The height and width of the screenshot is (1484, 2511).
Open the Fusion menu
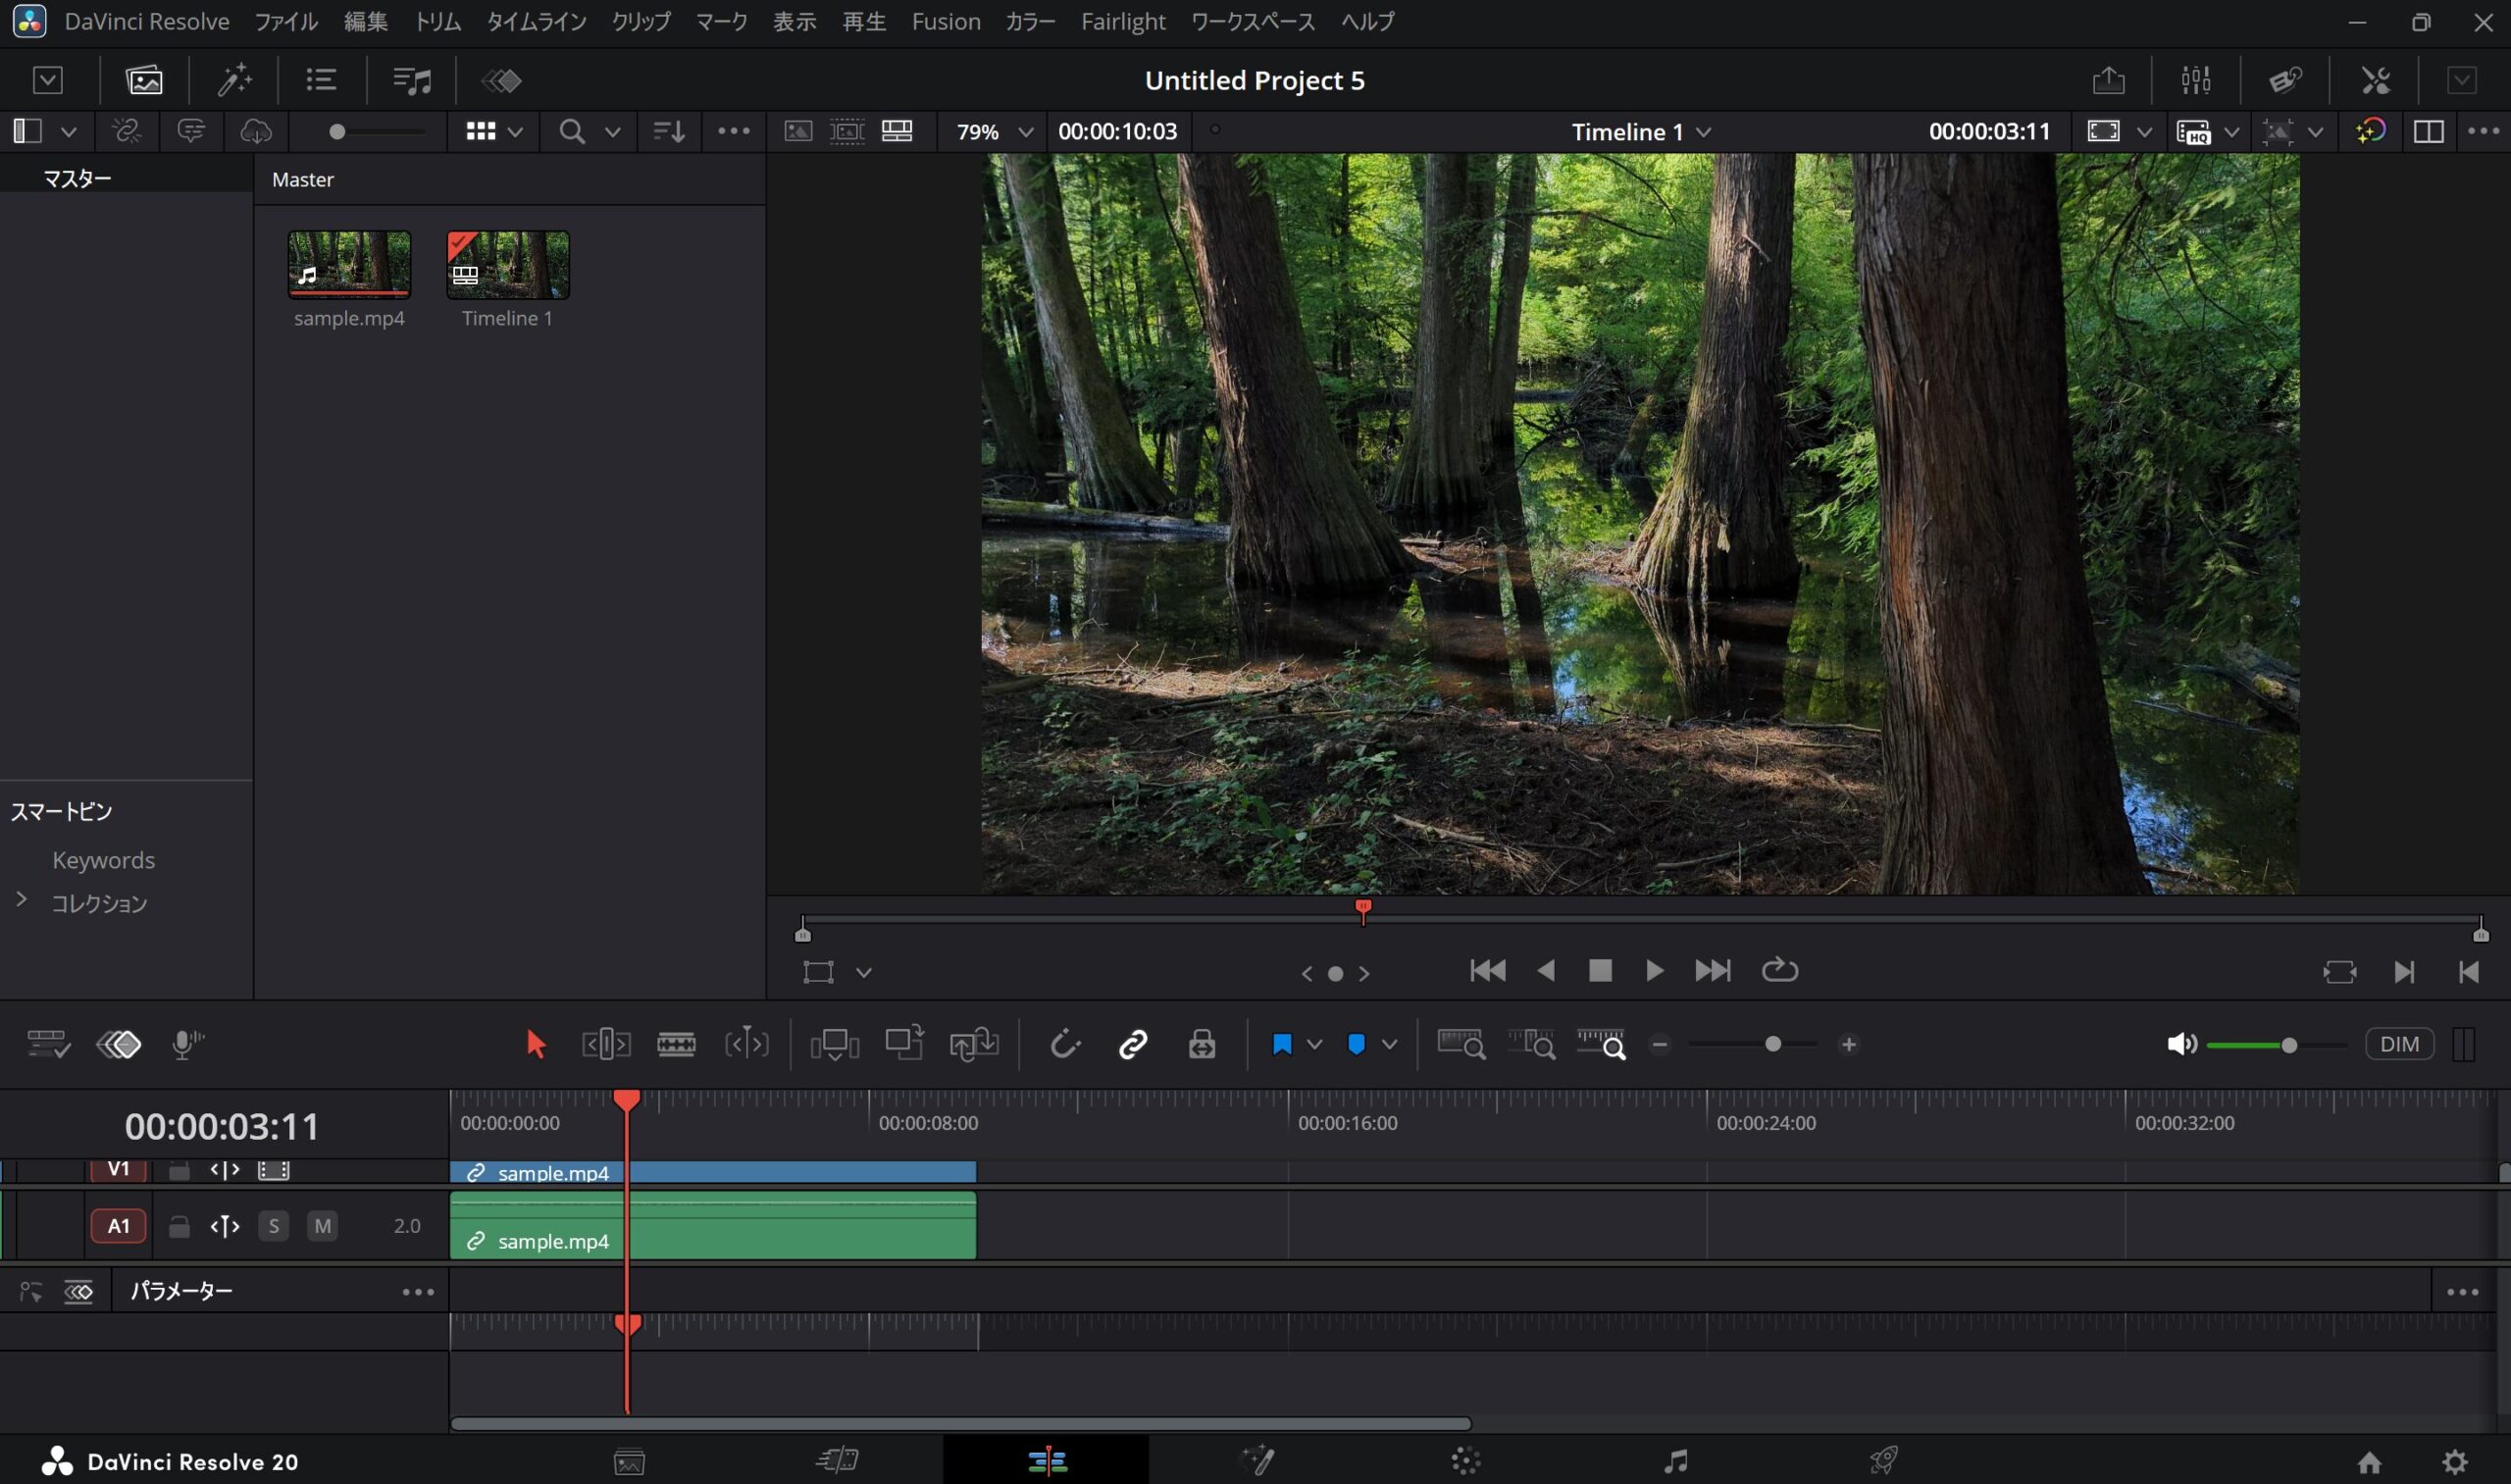pyautogui.click(x=946, y=21)
